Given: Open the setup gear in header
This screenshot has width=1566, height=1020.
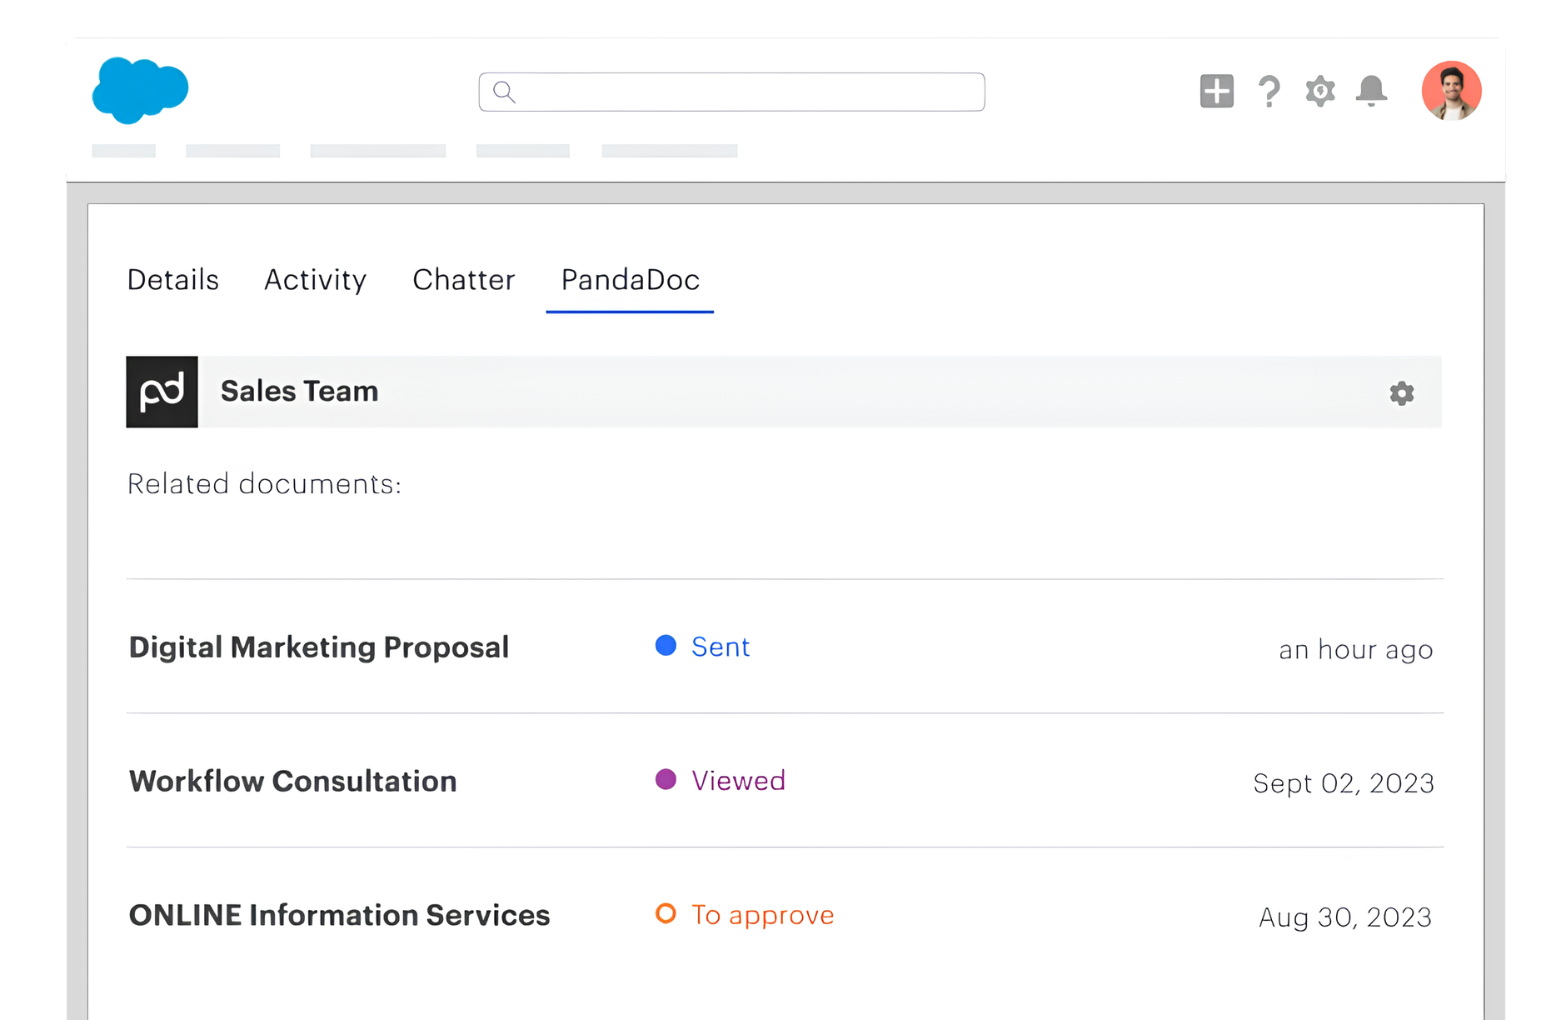Looking at the screenshot, I should point(1320,91).
